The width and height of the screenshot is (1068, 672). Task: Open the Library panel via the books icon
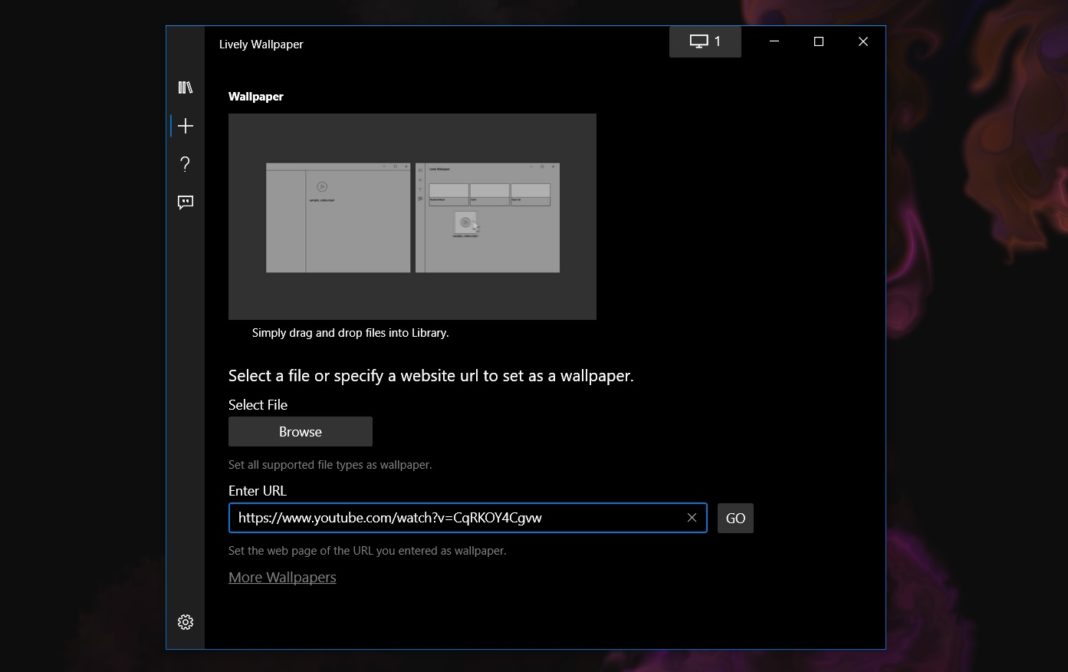pos(185,87)
